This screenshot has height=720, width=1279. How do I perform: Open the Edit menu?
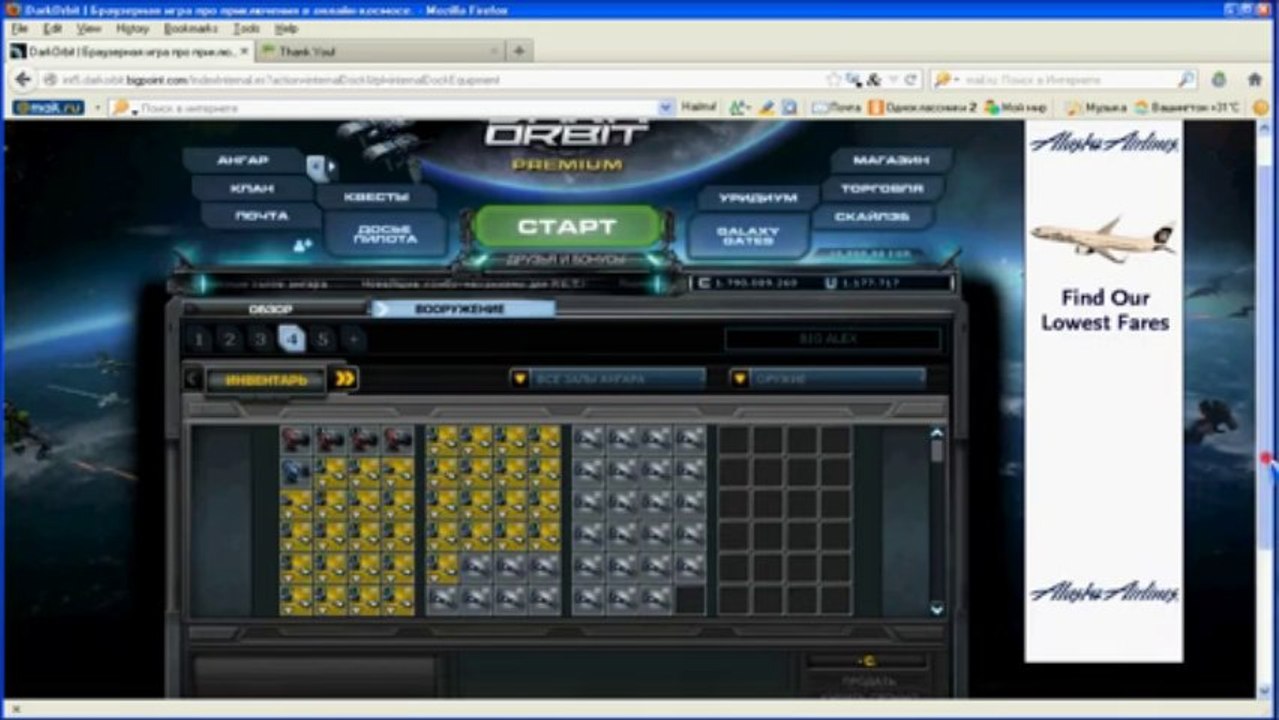pyautogui.click(x=52, y=29)
